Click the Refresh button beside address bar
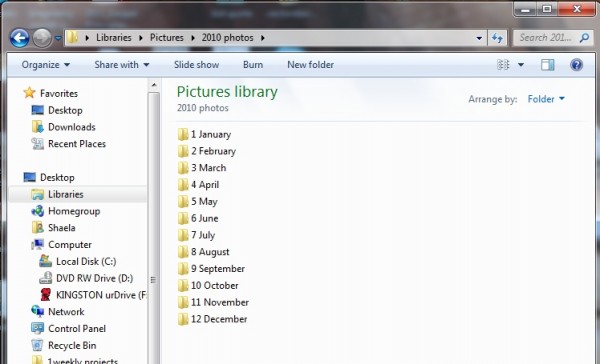 (x=497, y=38)
